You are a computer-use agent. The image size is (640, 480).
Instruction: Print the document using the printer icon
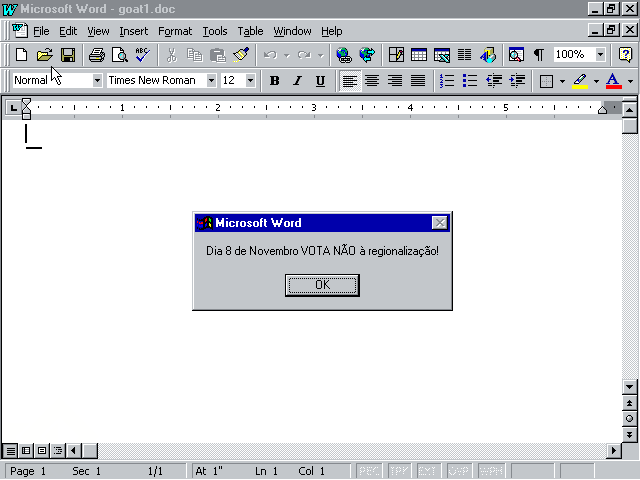coord(97,55)
